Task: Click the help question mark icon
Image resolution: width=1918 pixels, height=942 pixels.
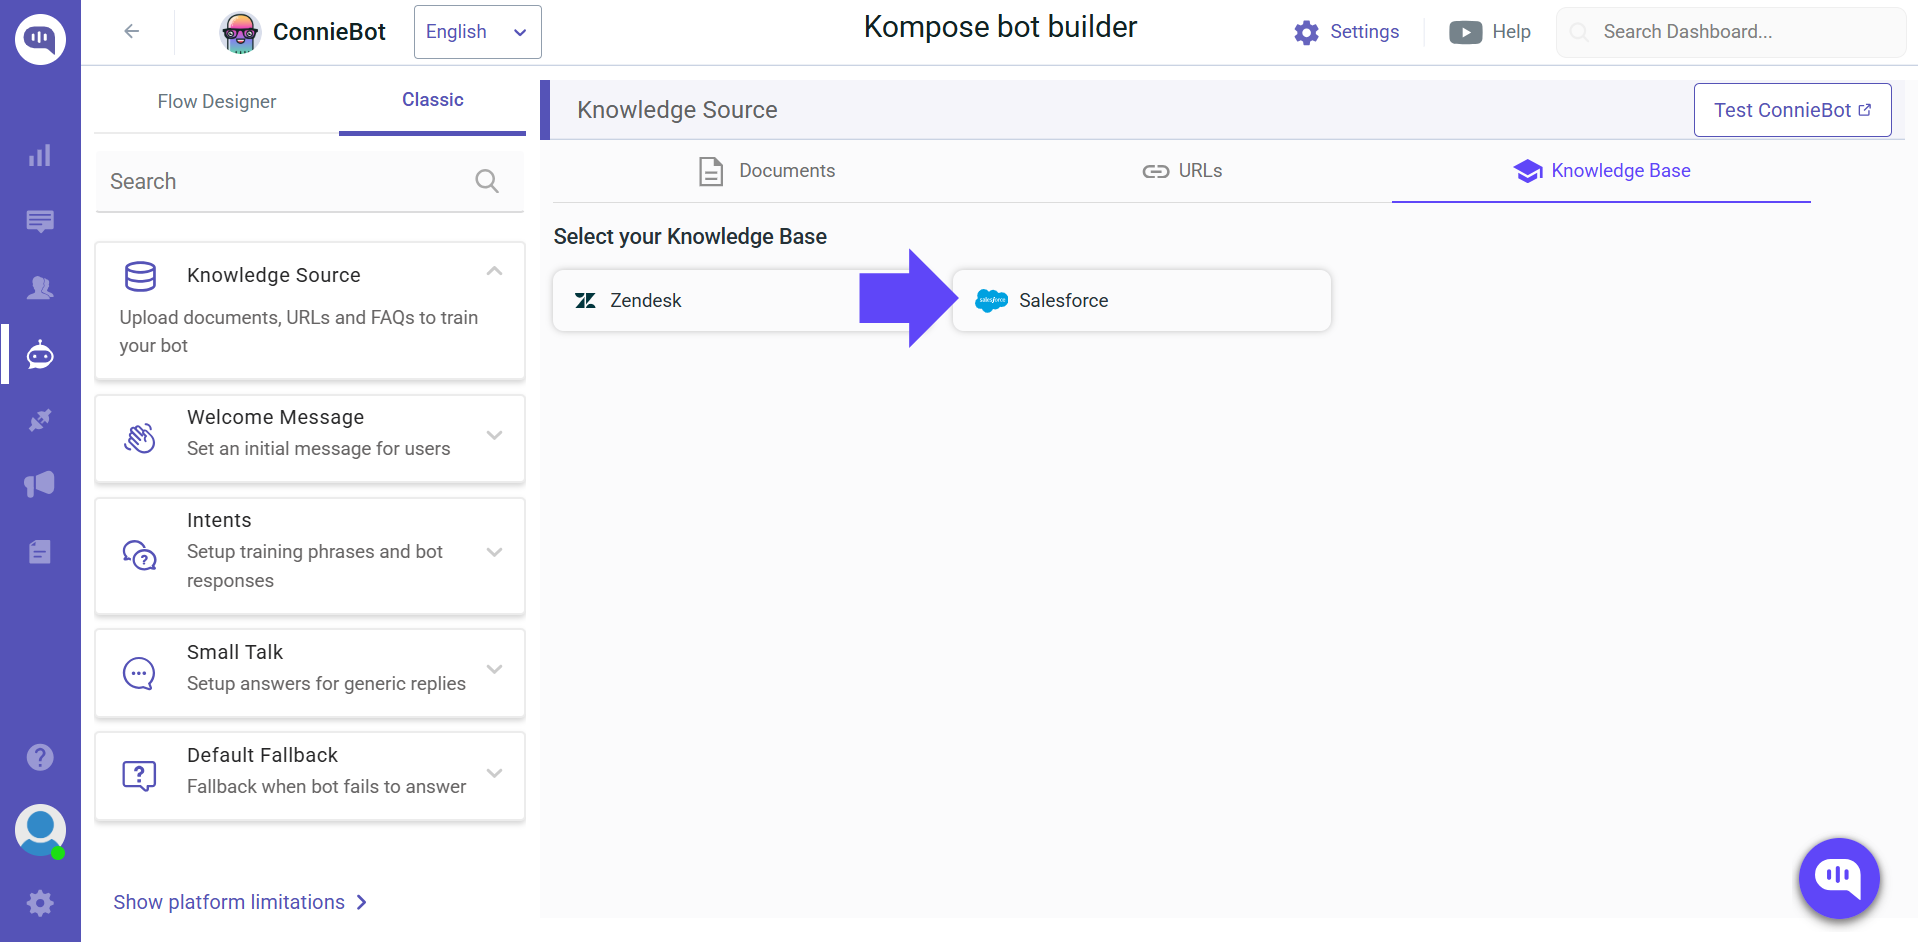Action: point(40,756)
